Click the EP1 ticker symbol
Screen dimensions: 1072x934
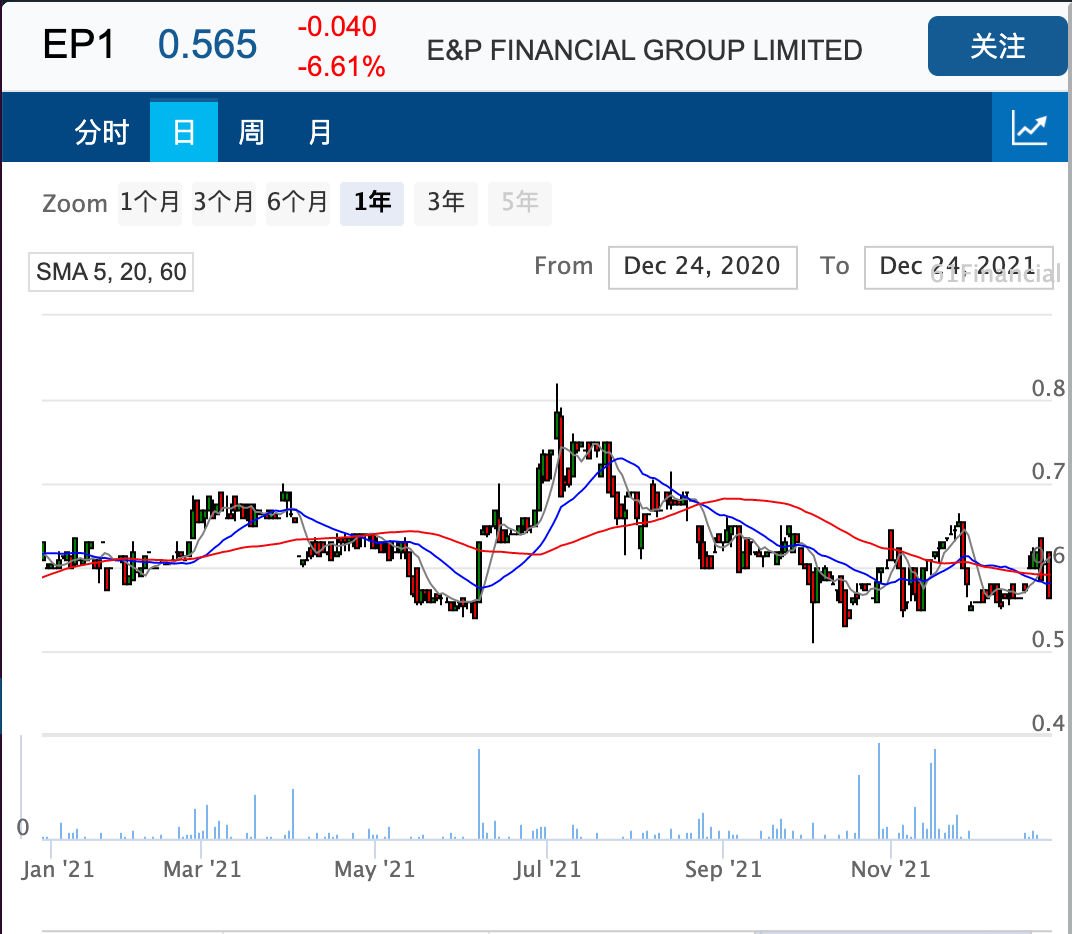79,45
